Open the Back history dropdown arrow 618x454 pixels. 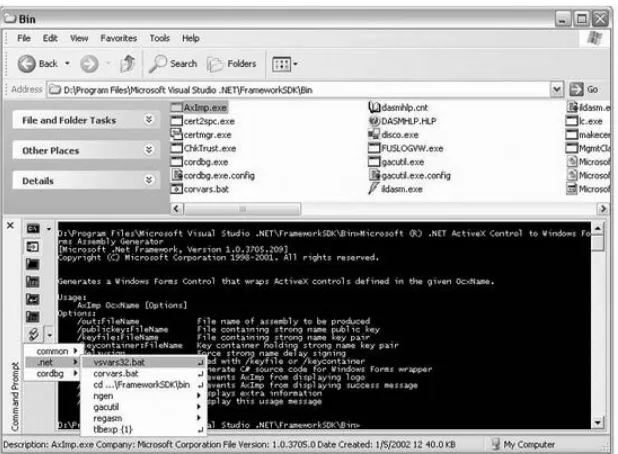[x=67, y=63]
